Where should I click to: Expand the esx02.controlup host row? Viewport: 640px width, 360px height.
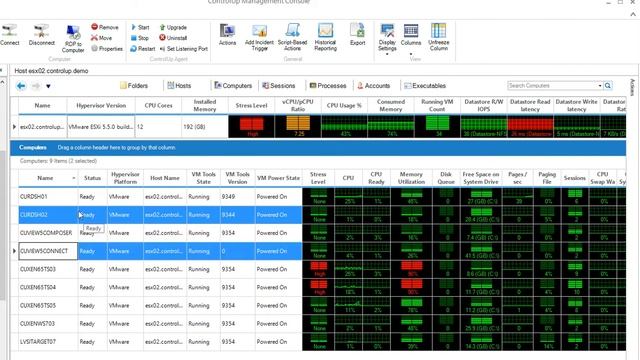14,127
